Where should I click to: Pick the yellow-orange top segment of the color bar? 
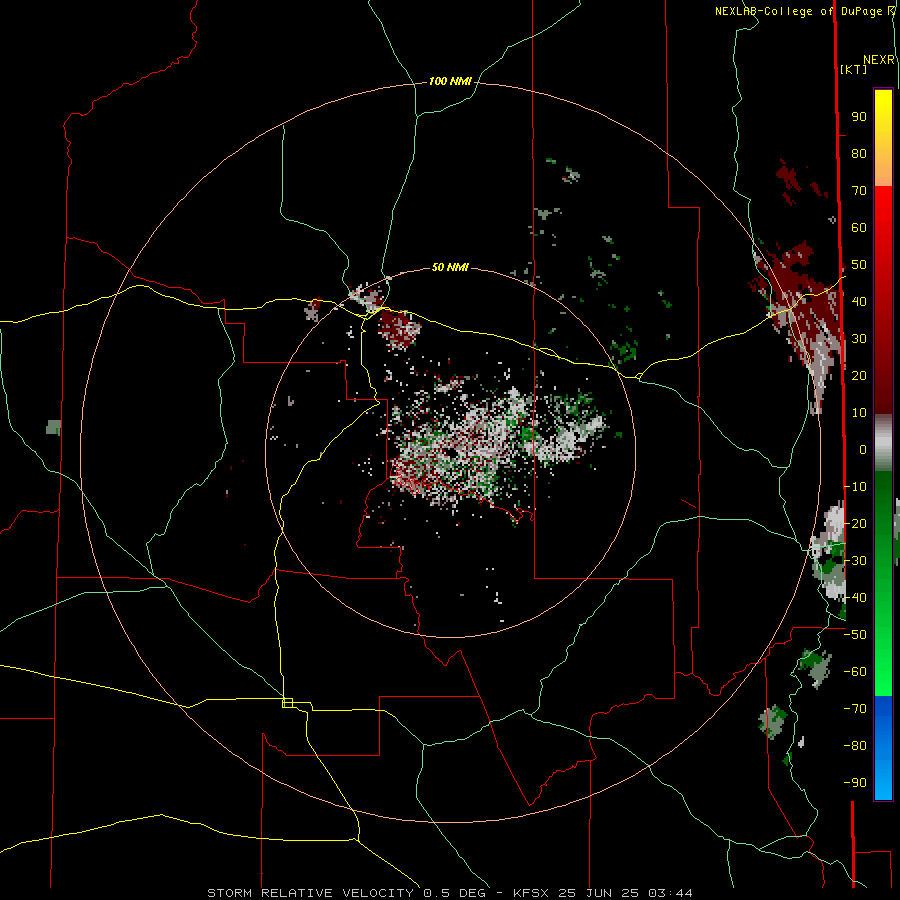(883, 138)
